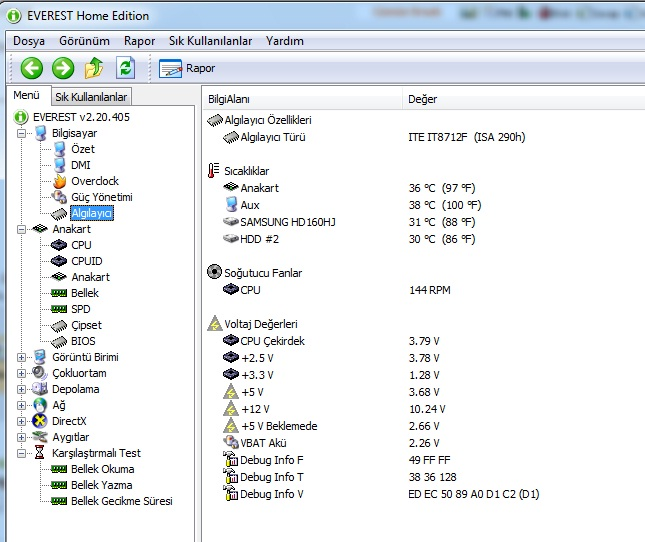
Task: Click the green forward arrow icon
Action: tap(63, 68)
